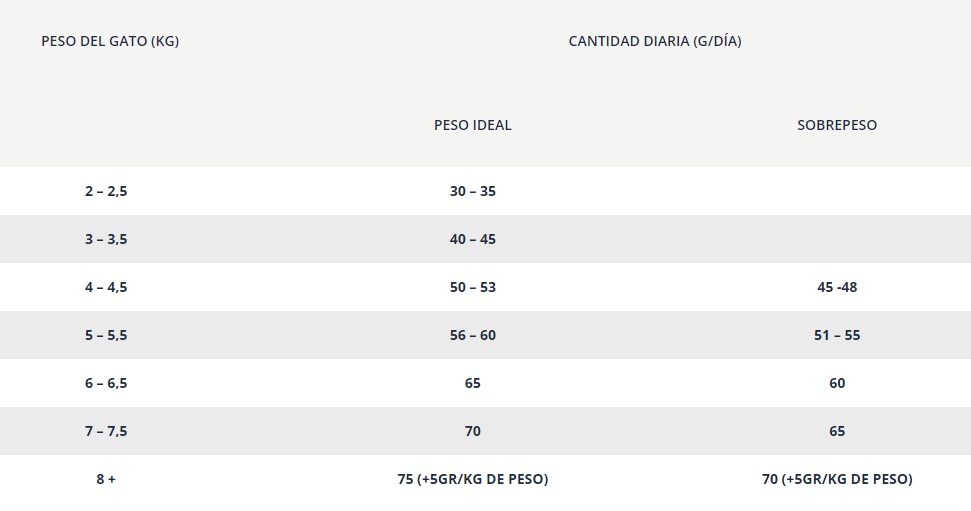This screenshot has width=971, height=511.
Task: Click the '30 – 35' ideal amount cell
Action: tap(473, 191)
